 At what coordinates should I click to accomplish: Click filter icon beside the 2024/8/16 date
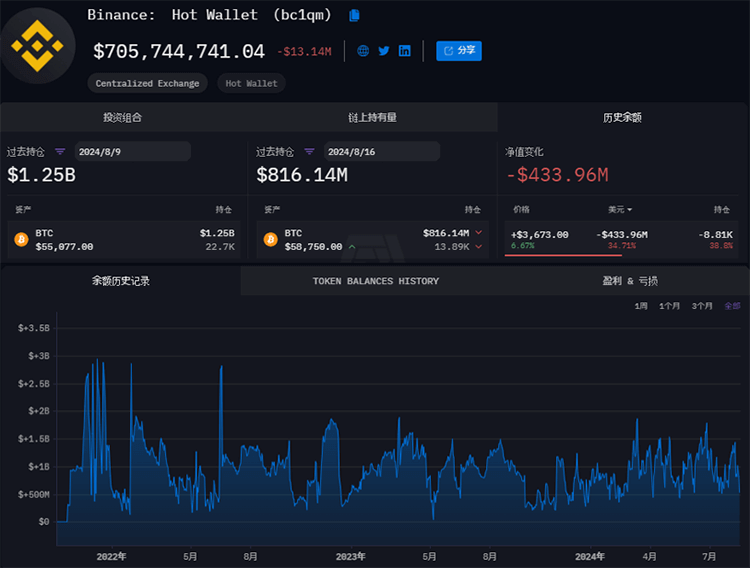[309, 152]
